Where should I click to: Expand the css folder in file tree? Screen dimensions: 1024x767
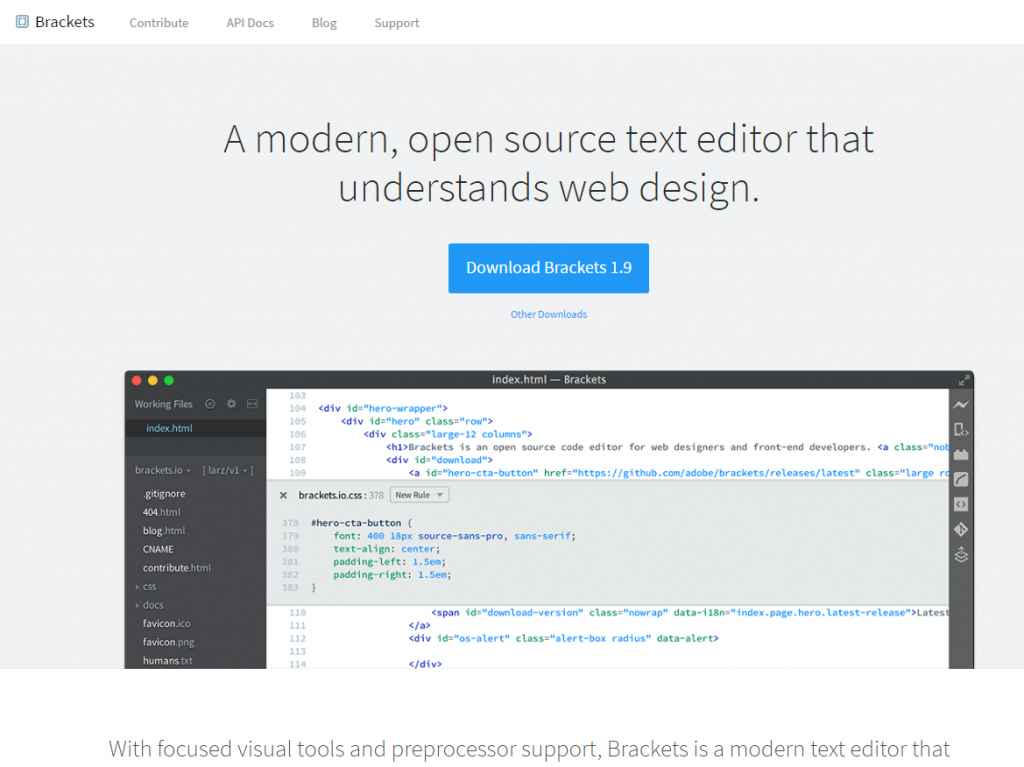click(x=148, y=587)
